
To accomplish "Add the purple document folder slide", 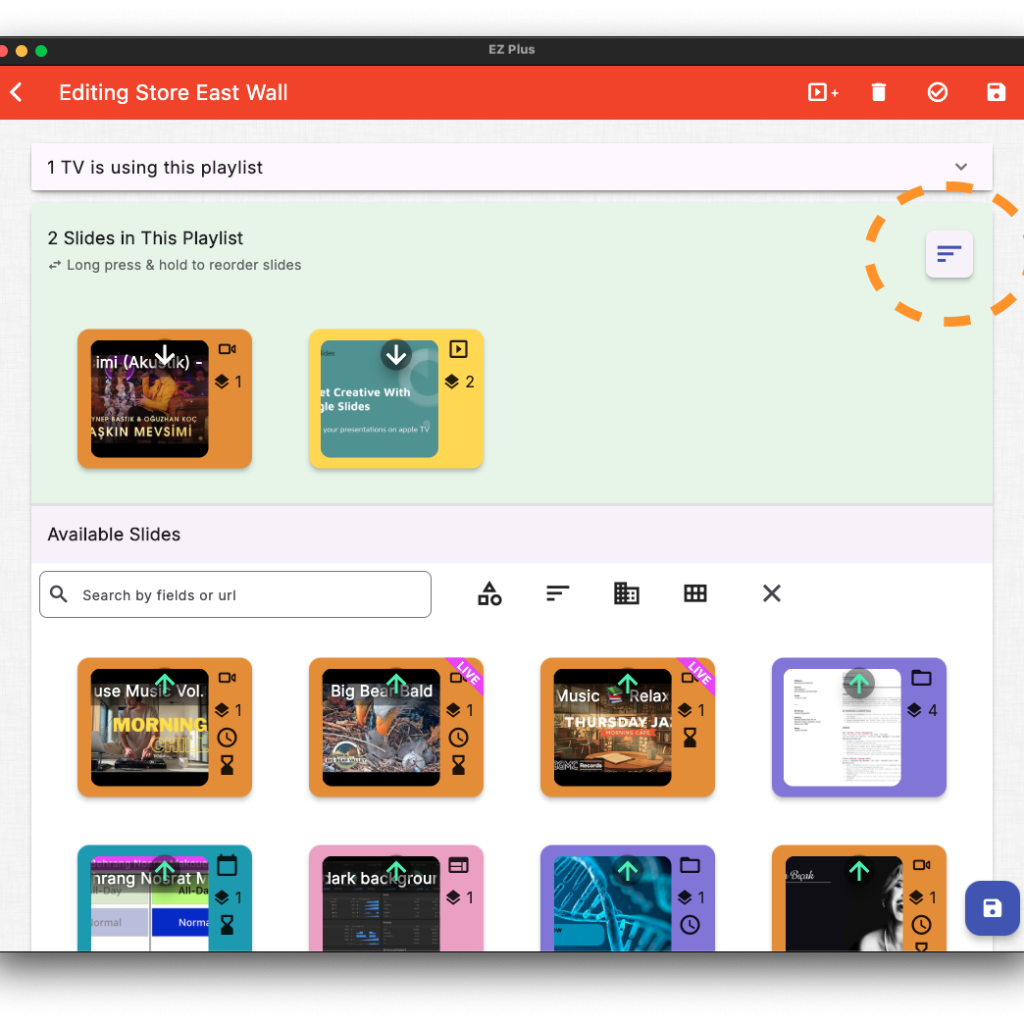I will point(859,684).
